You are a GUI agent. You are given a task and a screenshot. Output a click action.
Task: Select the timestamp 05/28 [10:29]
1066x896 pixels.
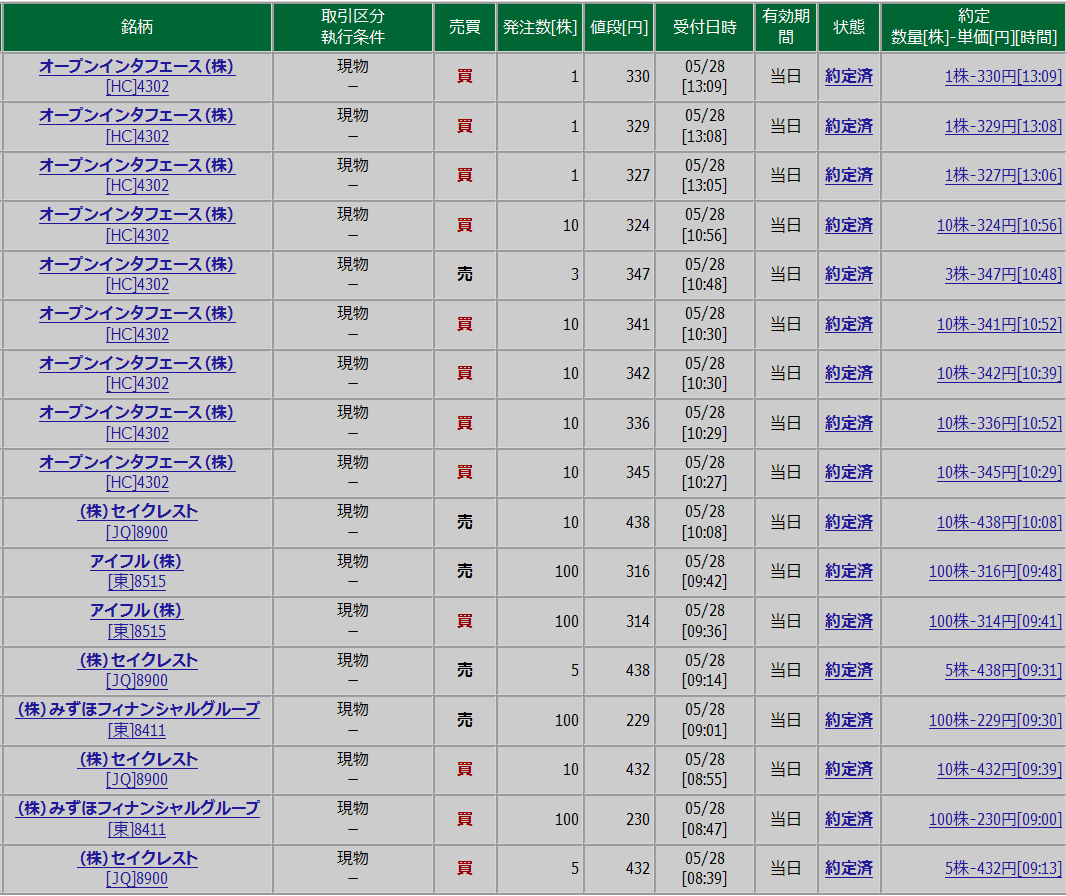point(705,423)
